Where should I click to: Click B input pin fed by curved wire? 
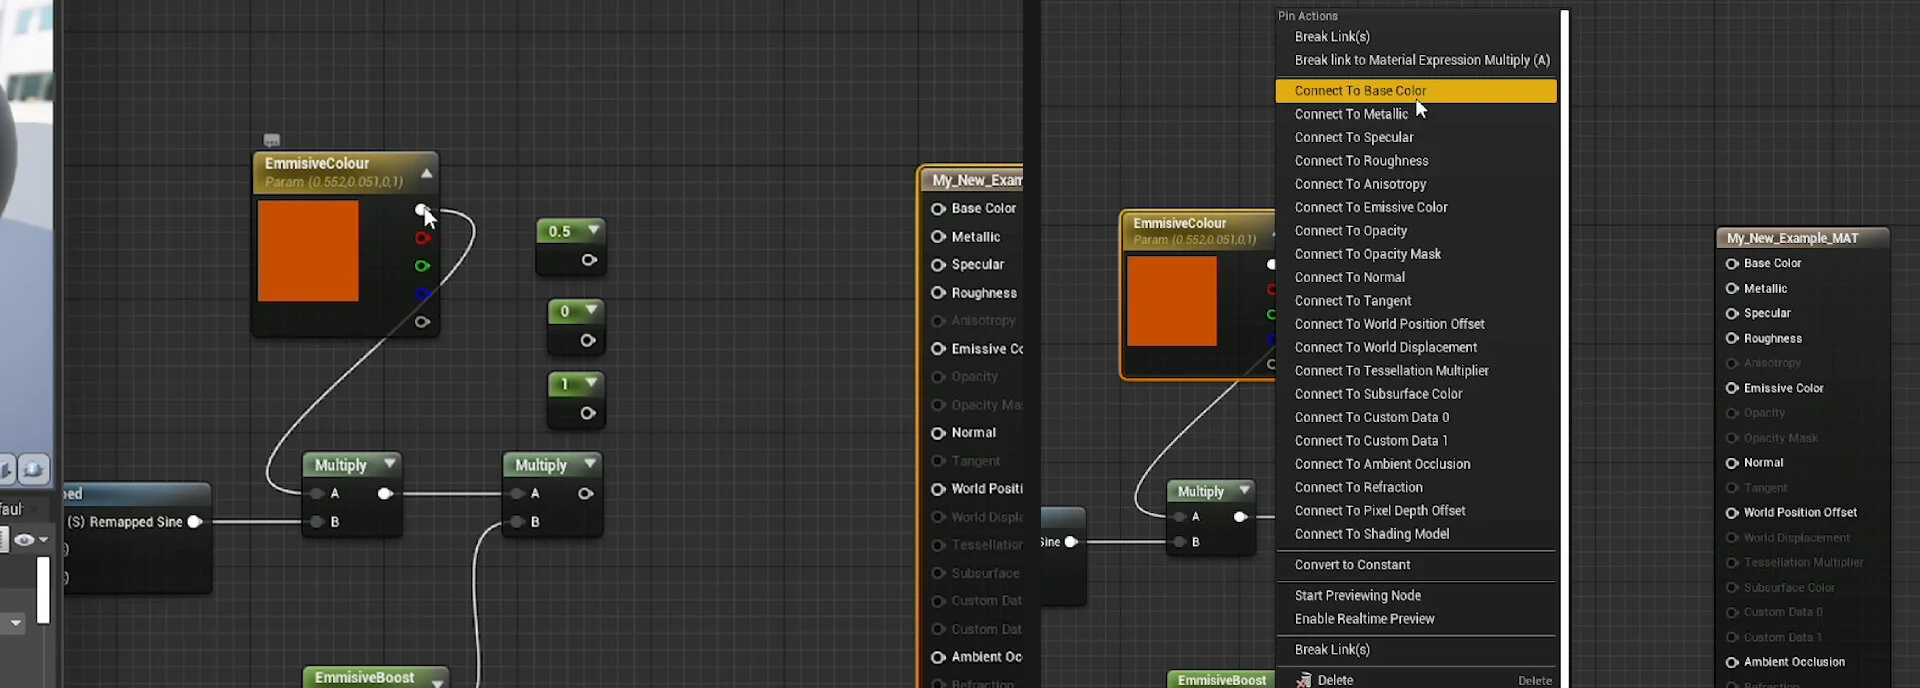(x=517, y=521)
